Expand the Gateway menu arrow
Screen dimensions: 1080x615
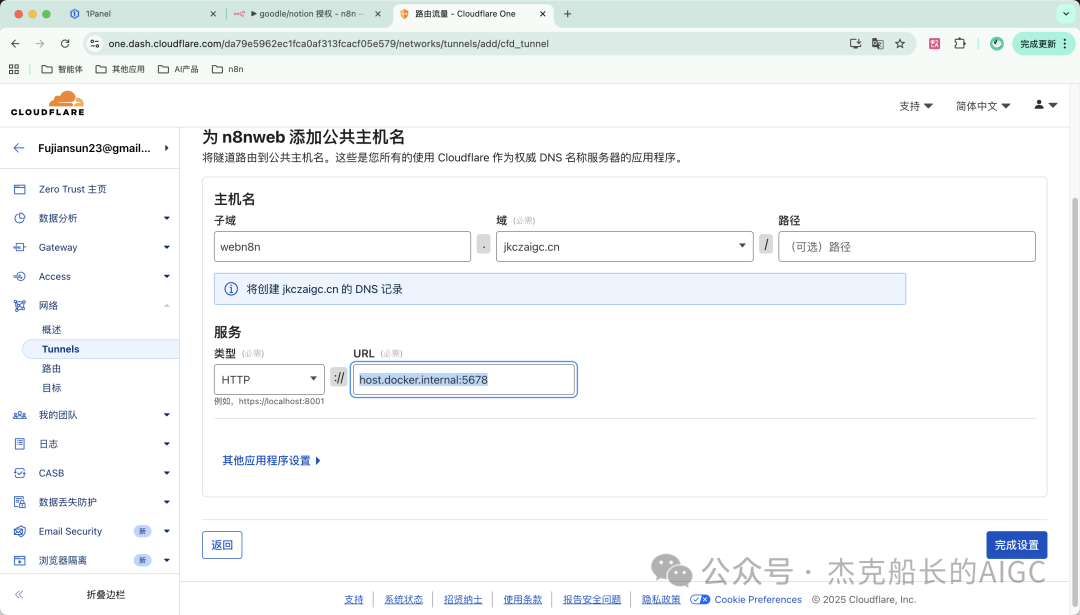coord(167,247)
